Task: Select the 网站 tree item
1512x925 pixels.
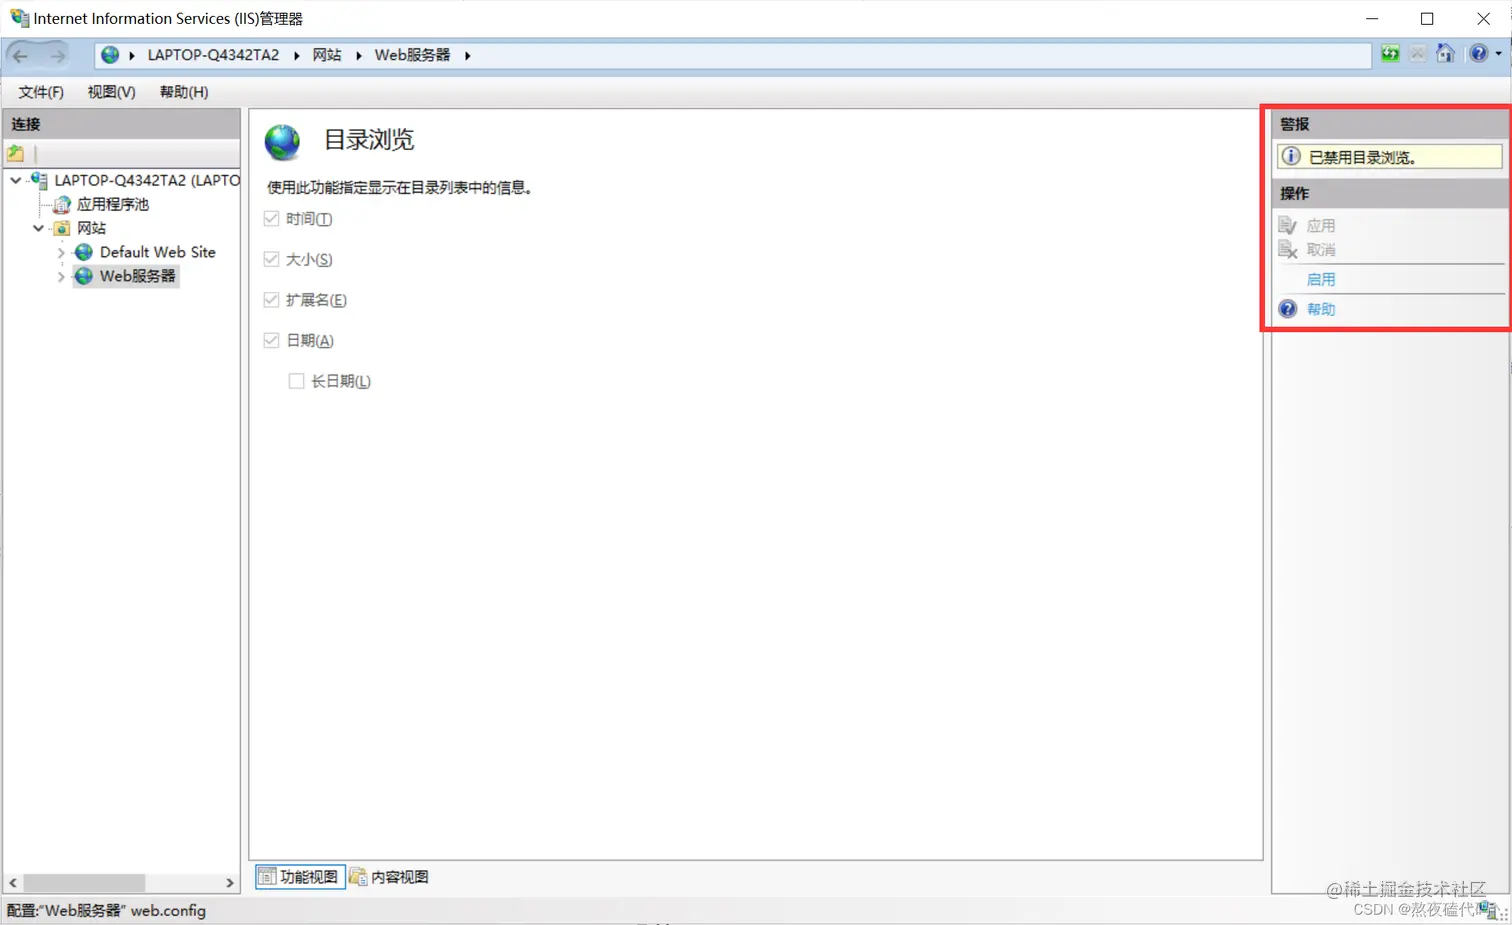Action: [91, 228]
